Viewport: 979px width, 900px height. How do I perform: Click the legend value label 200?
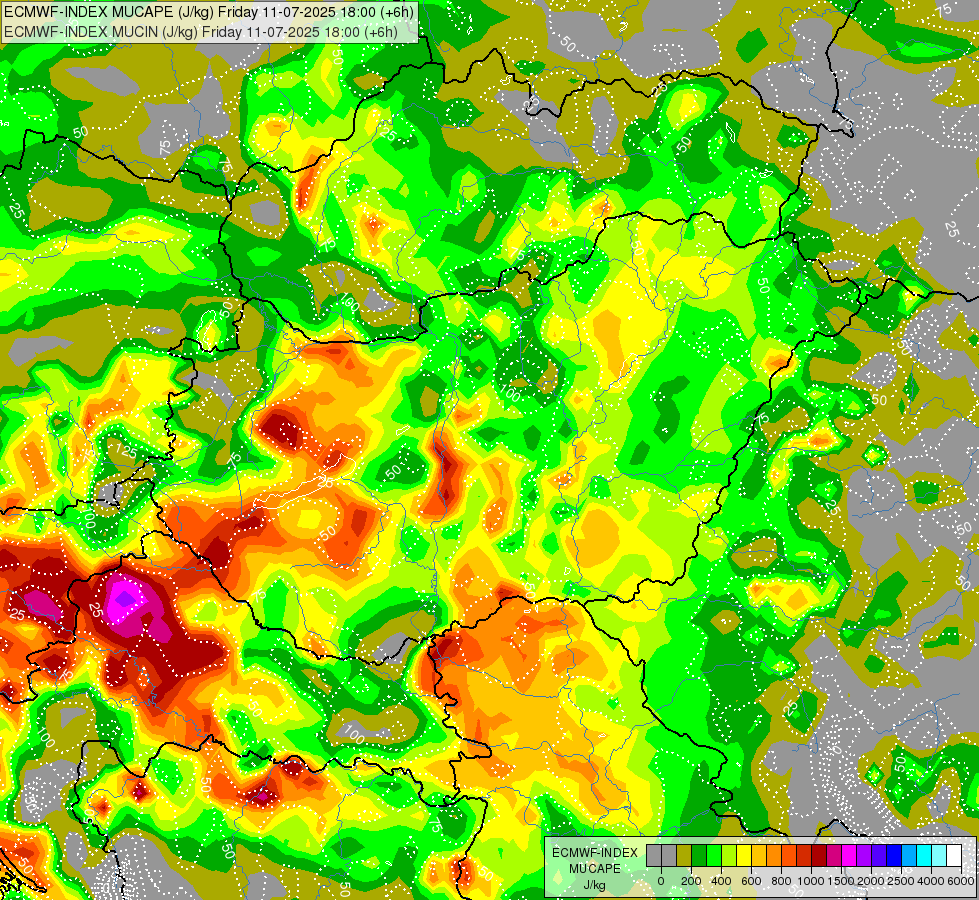point(691,881)
